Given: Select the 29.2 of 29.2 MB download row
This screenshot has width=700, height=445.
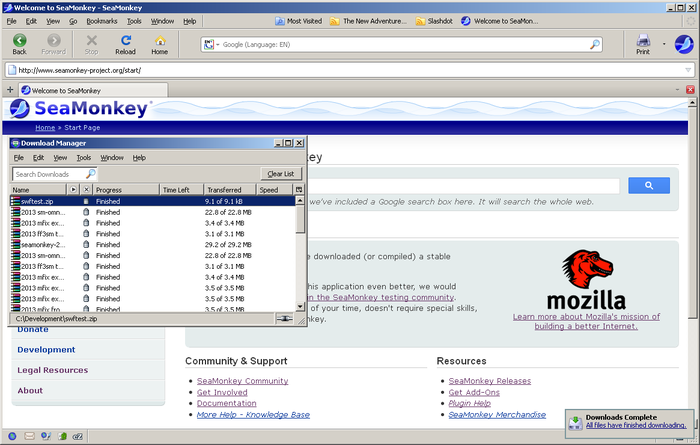Looking at the screenshot, I should coord(153,245).
